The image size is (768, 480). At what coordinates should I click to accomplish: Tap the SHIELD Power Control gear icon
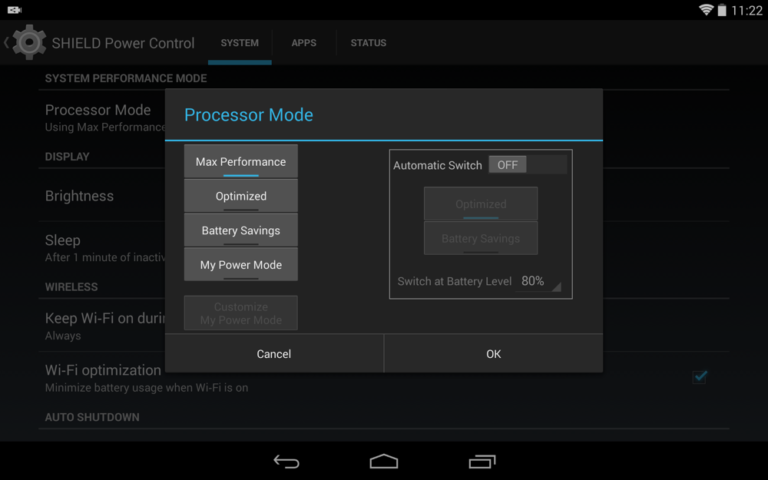(x=29, y=43)
